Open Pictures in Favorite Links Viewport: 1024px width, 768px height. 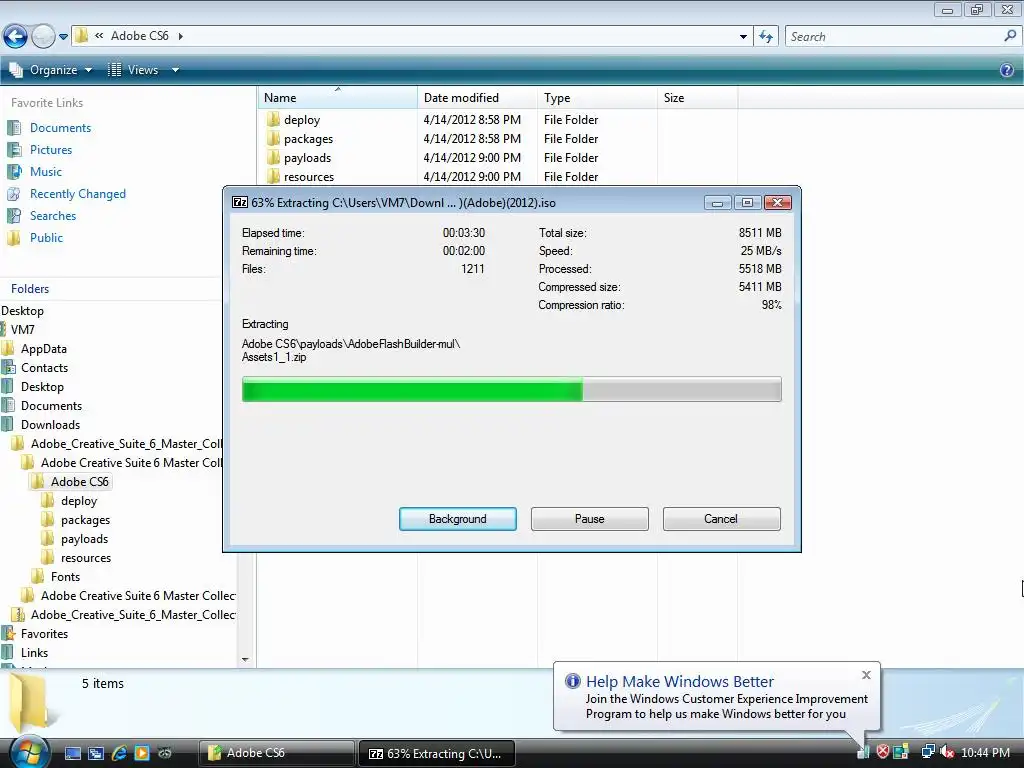(x=50, y=150)
